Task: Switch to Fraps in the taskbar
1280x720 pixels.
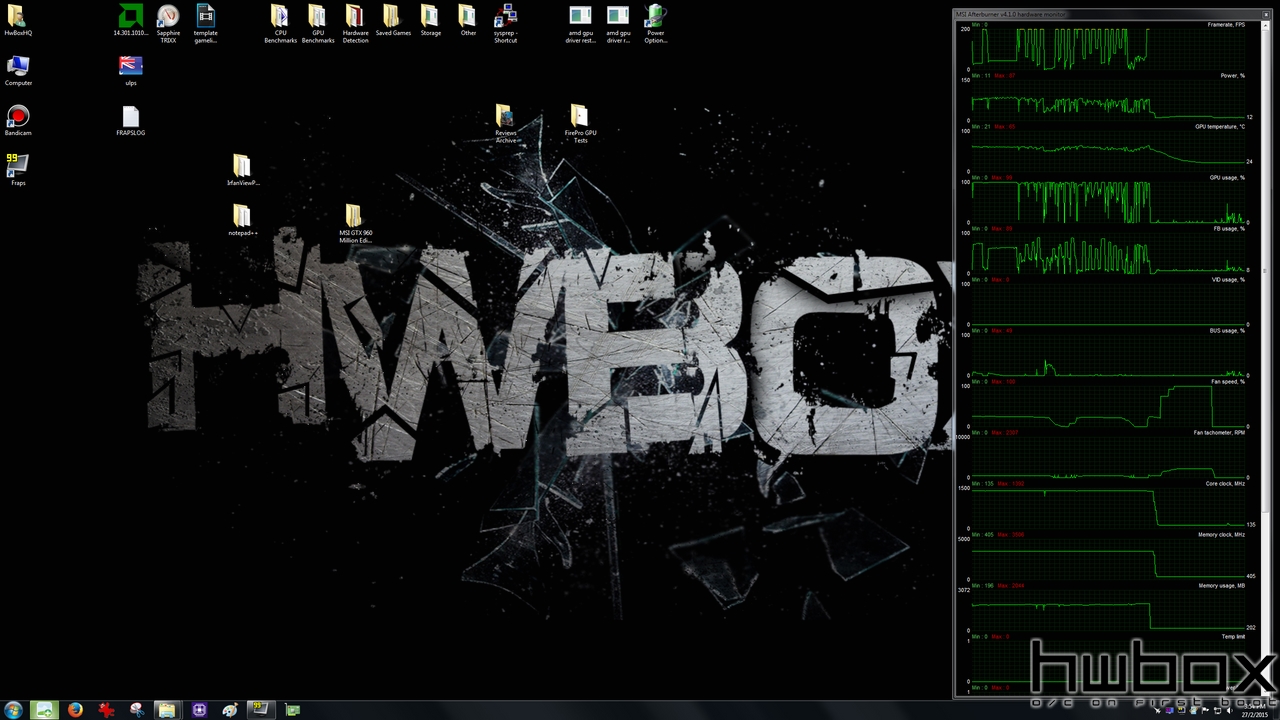Action: 260,710
